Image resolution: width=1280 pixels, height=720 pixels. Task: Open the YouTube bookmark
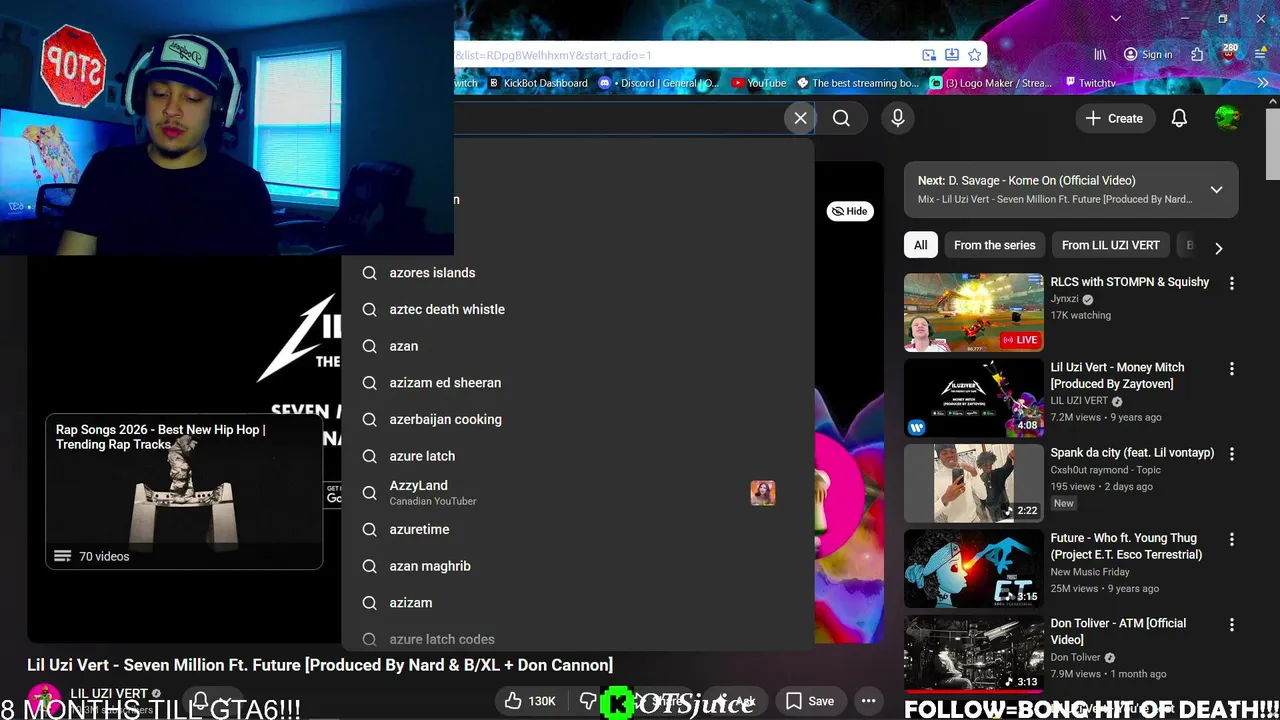759,83
